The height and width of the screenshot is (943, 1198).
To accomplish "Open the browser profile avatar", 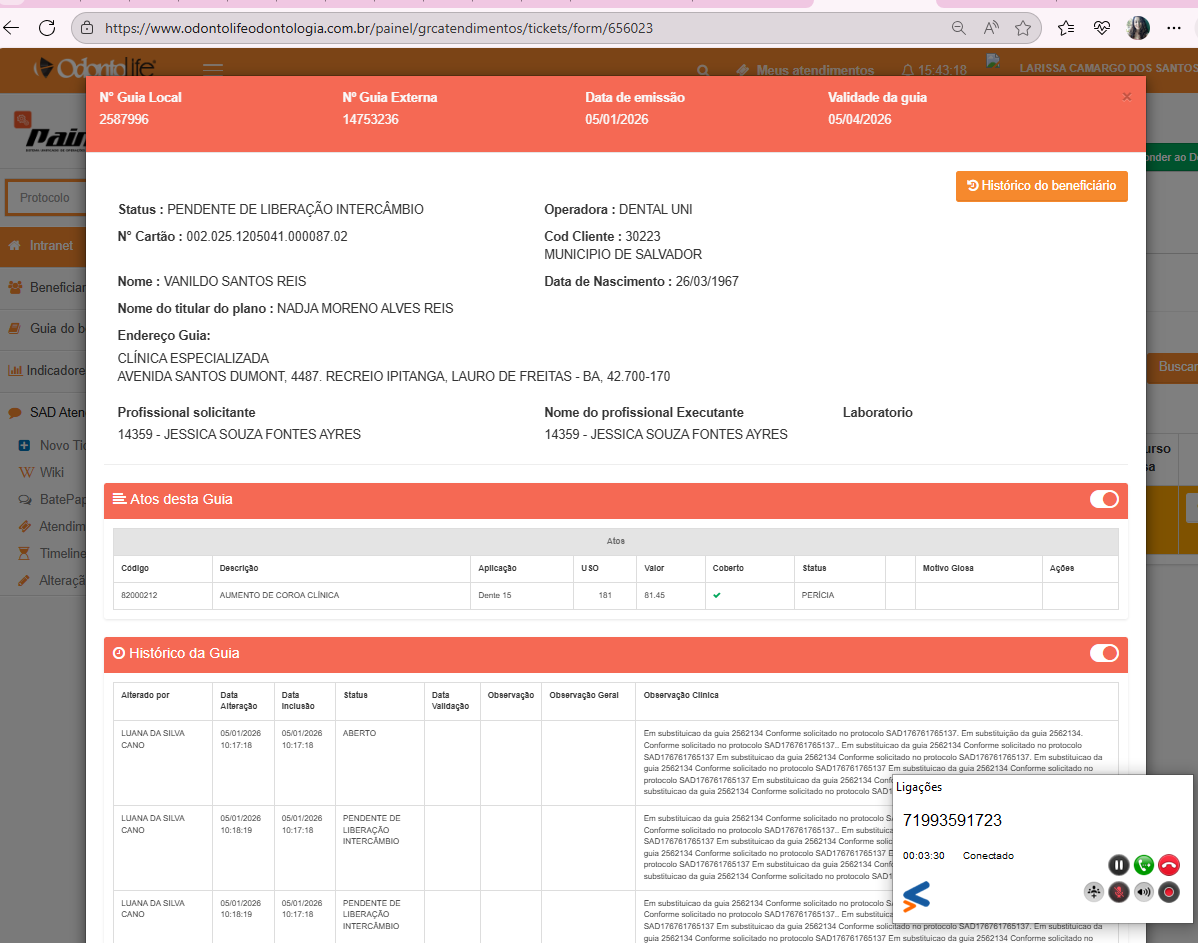I will (x=1137, y=28).
